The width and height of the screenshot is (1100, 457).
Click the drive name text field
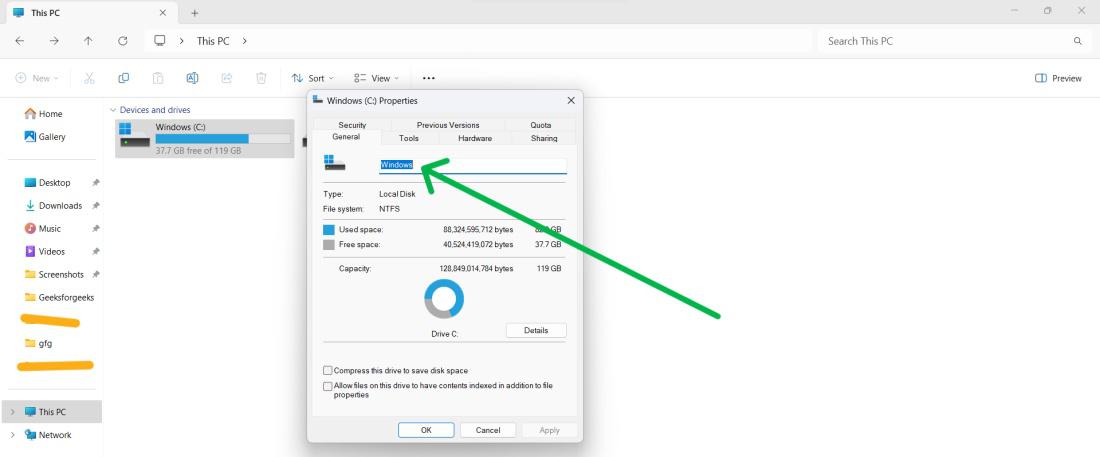[x=473, y=166]
